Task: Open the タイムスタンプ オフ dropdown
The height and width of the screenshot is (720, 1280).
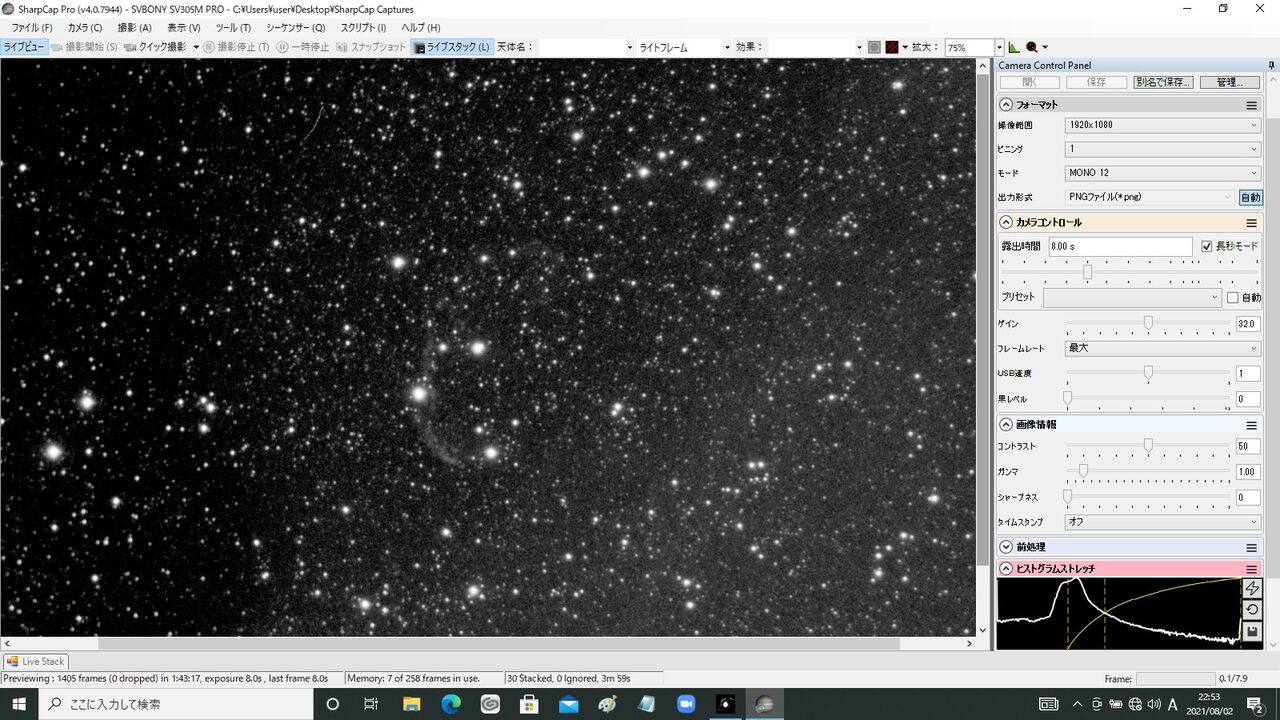Action: tap(1163, 522)
